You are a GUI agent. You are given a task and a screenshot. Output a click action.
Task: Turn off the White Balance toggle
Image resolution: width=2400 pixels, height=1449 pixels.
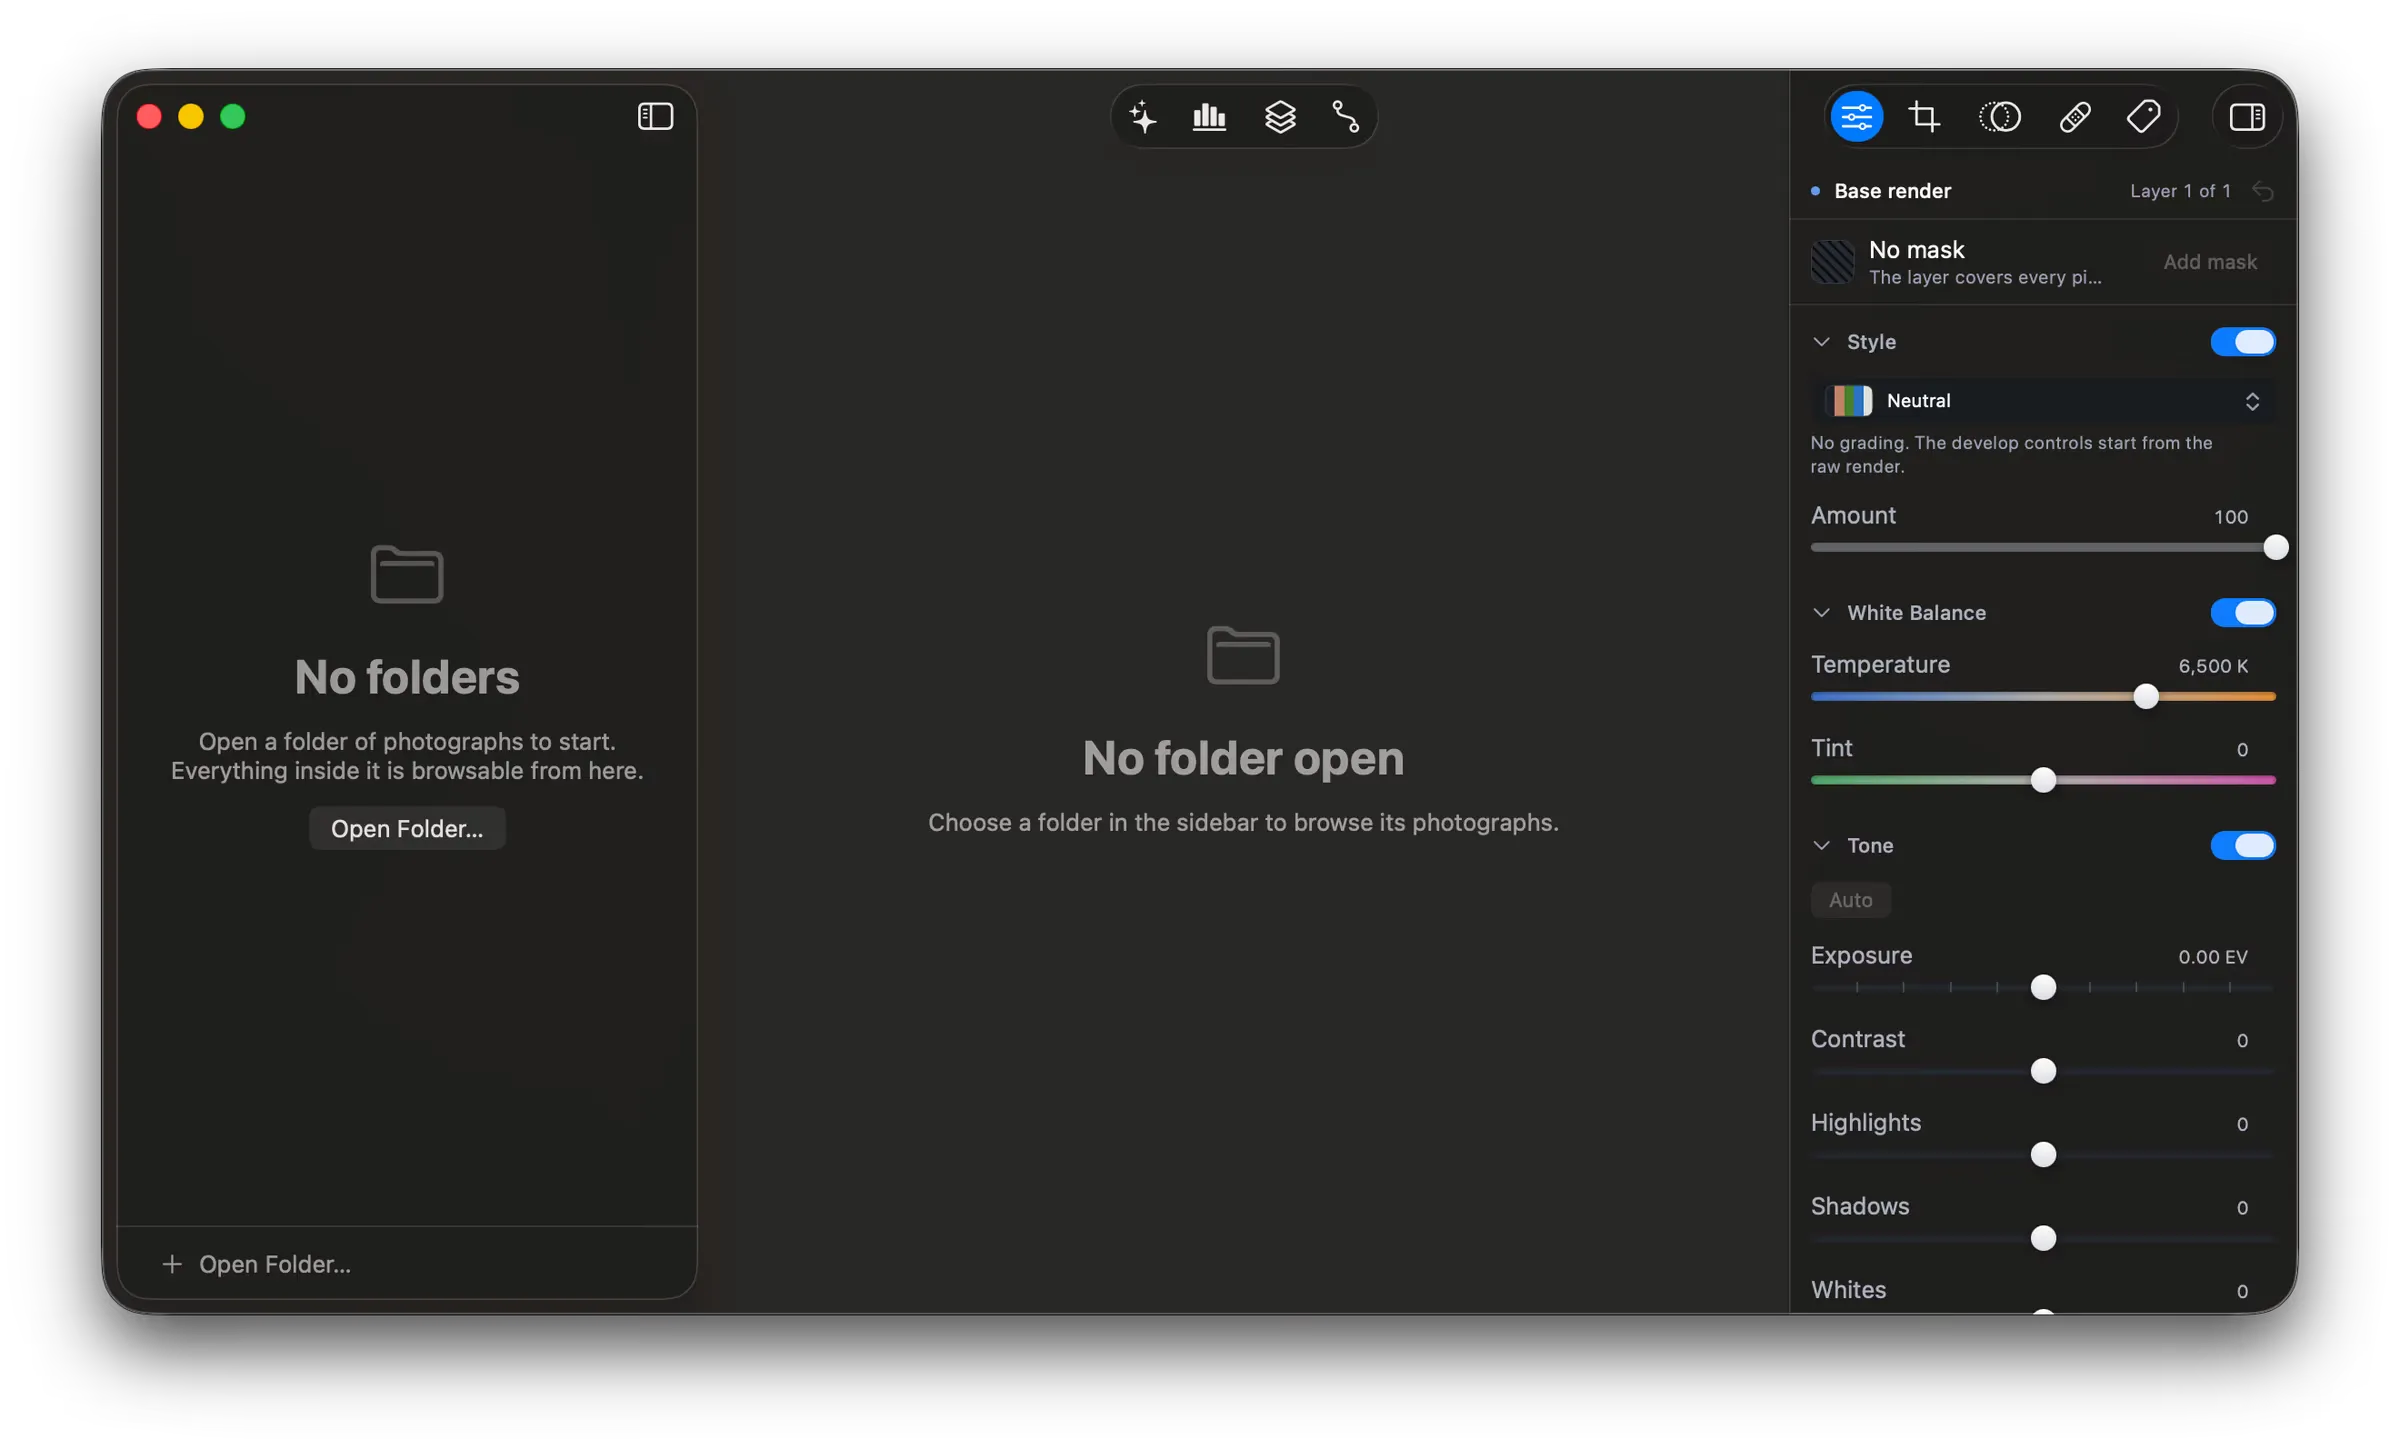2242,613
